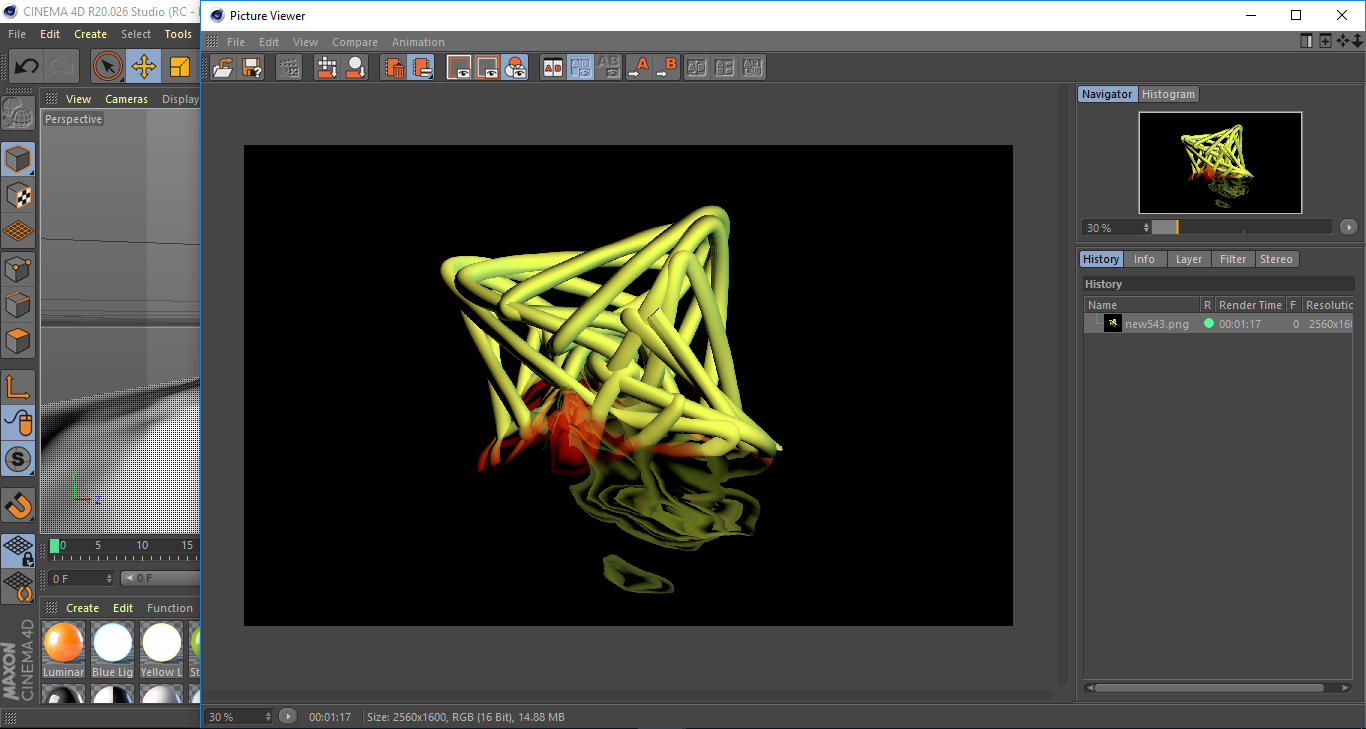This screenshot has height=729, width=1366.
Task: Enable the Axis mode L-shaped icon
Action: coord(18,387)
